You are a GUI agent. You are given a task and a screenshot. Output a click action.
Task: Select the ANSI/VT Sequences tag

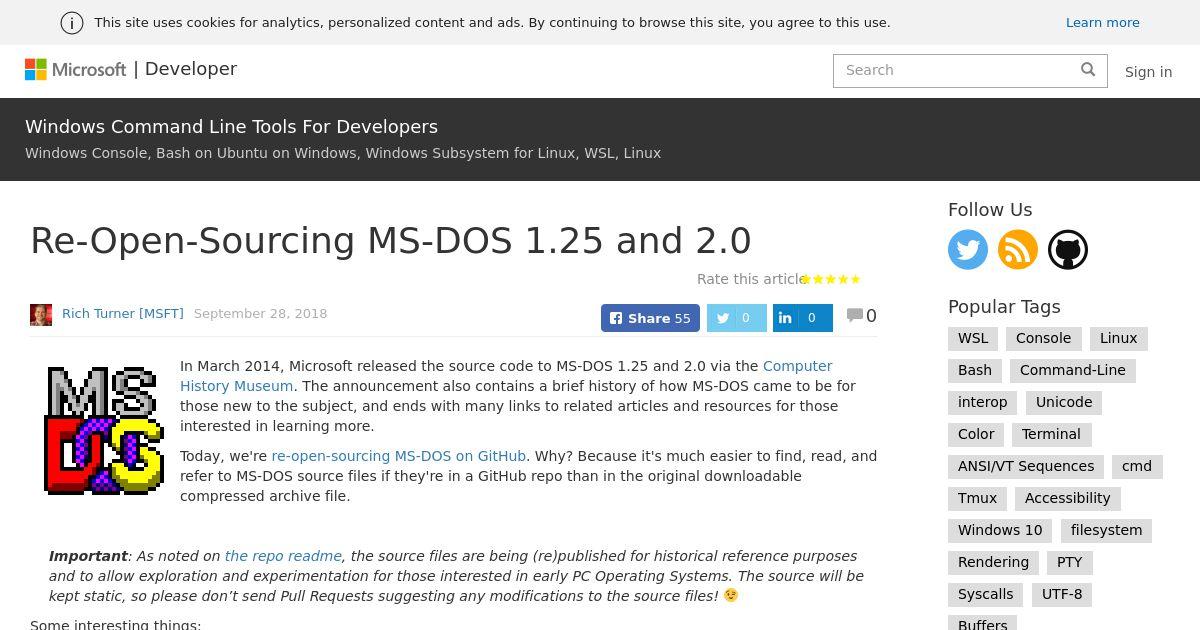(x=1026, y=467)
